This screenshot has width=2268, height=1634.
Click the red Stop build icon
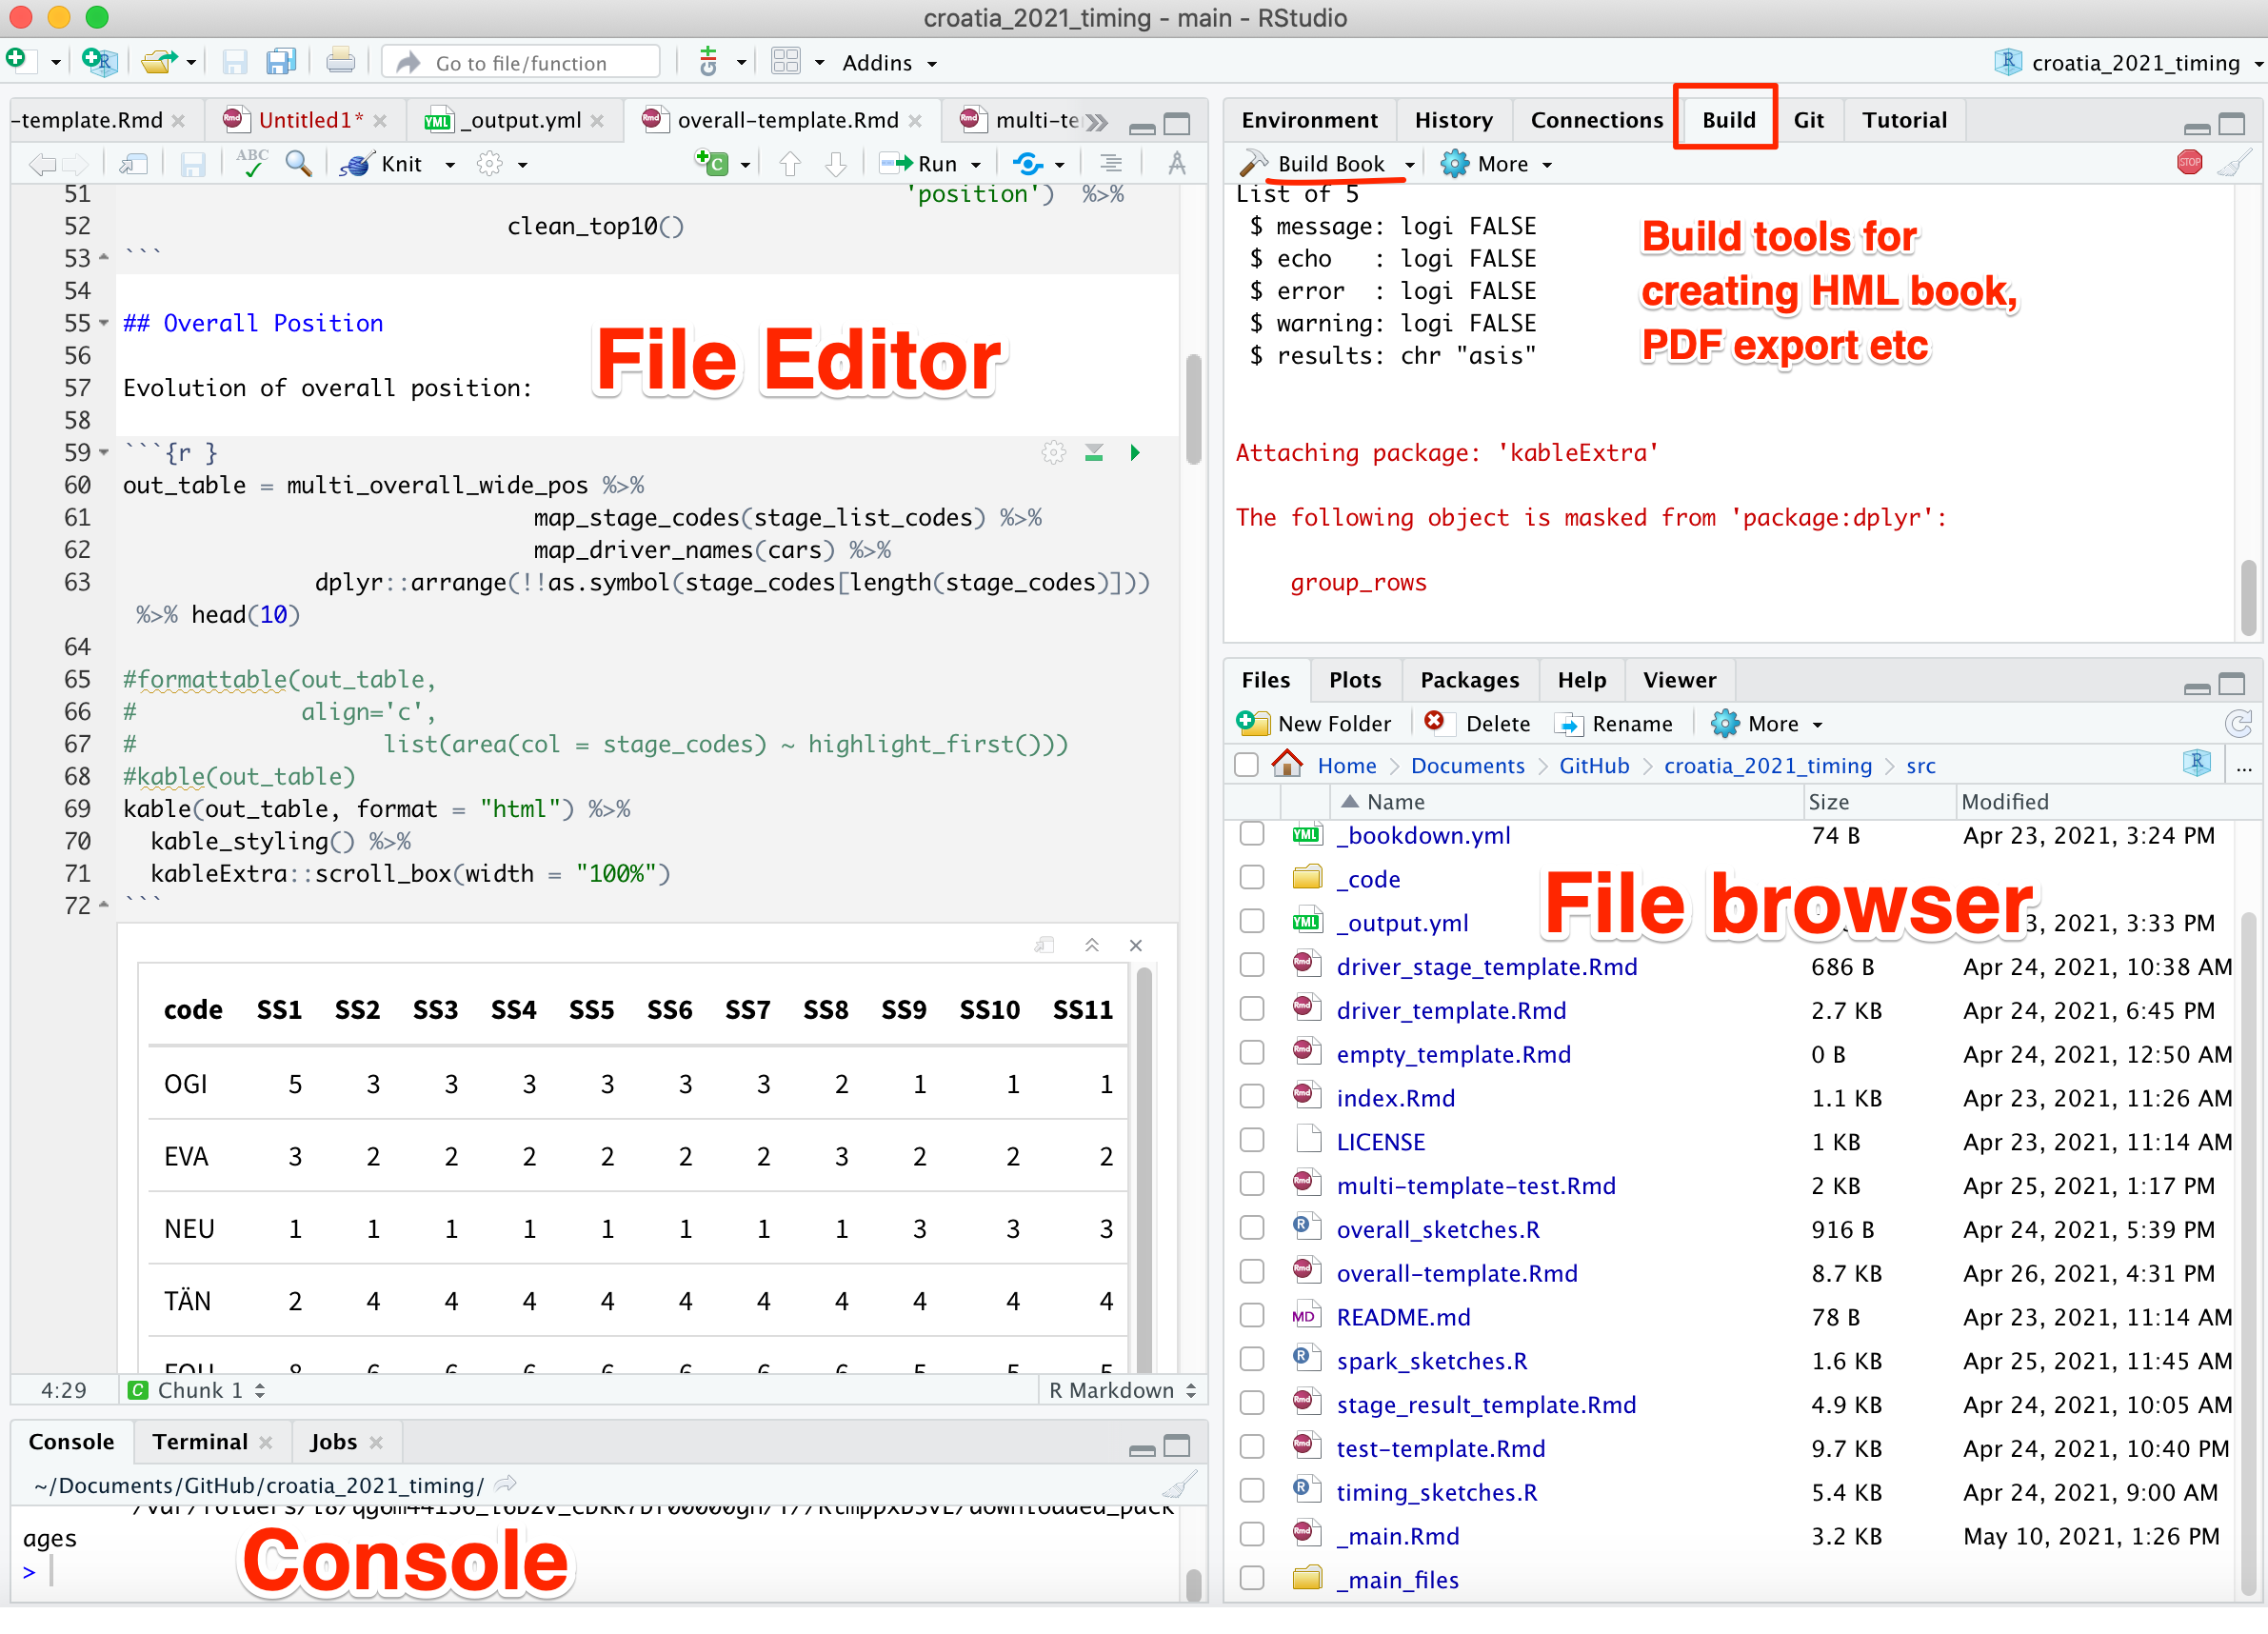(x=2189, y=162)
